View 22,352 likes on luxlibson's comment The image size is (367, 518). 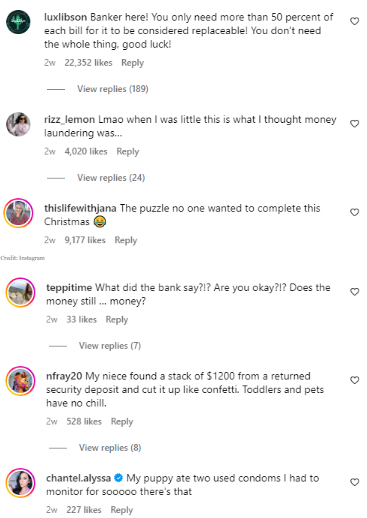click(x=88, y=63)
